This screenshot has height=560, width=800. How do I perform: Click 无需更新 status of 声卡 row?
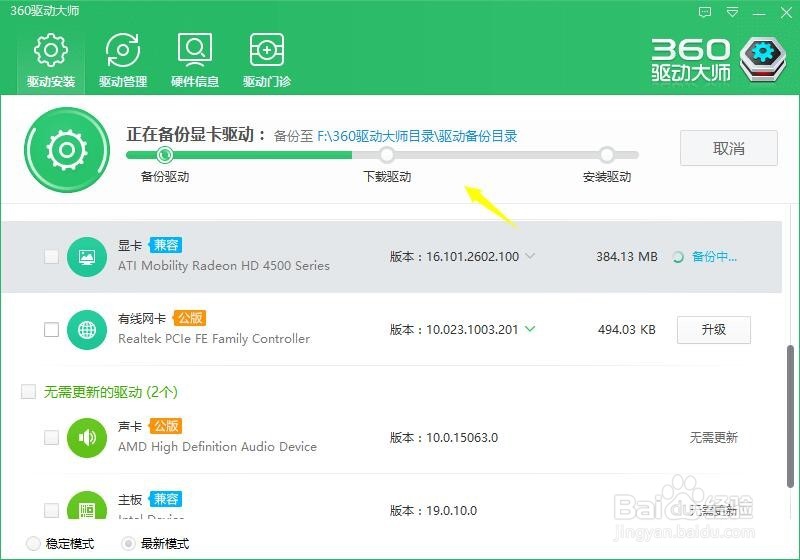pyautogui.click(x=714, y=438)
